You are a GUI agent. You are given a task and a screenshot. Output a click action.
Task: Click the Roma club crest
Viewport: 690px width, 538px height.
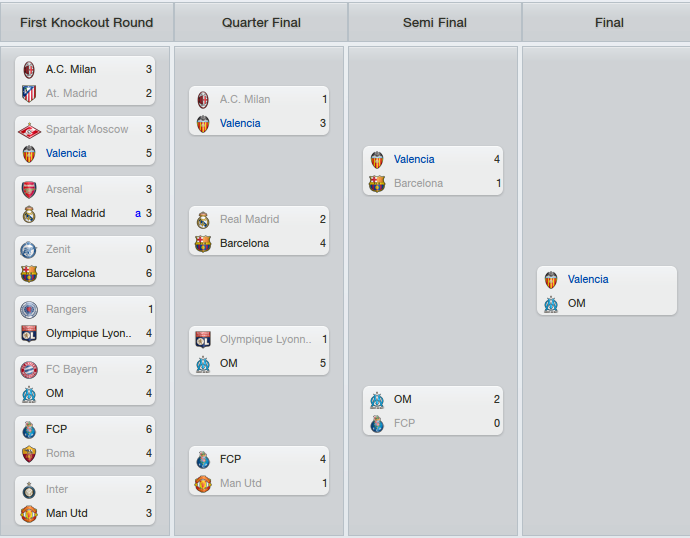coord(29,454)
